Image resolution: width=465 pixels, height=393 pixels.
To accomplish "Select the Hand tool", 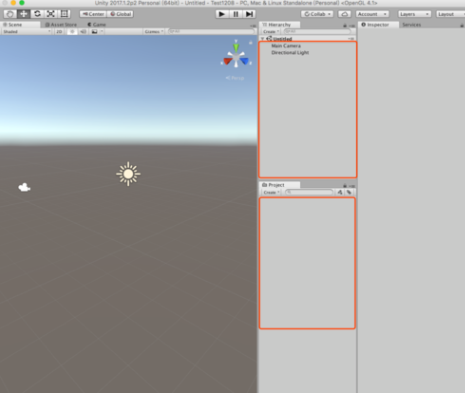I will click(10, 14).
